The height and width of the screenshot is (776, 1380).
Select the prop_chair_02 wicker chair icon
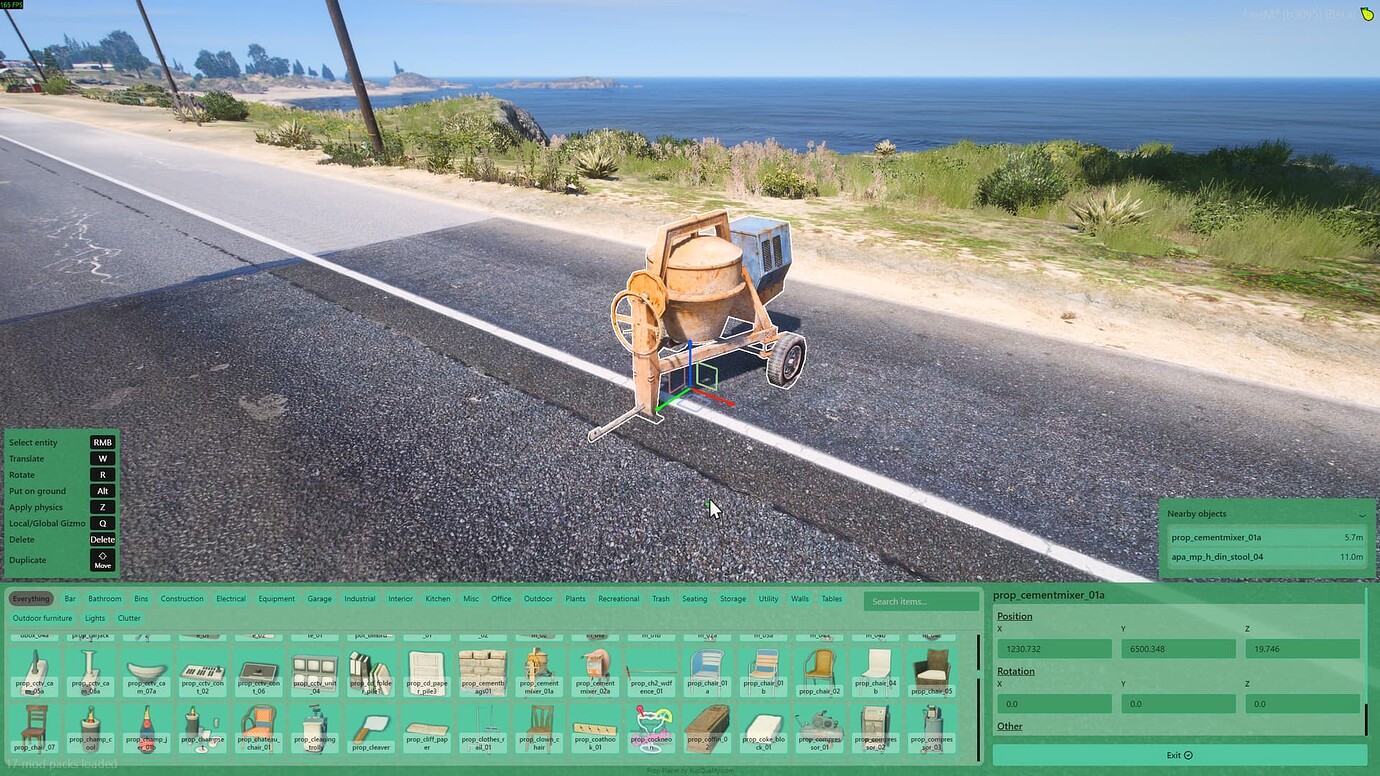819,668
